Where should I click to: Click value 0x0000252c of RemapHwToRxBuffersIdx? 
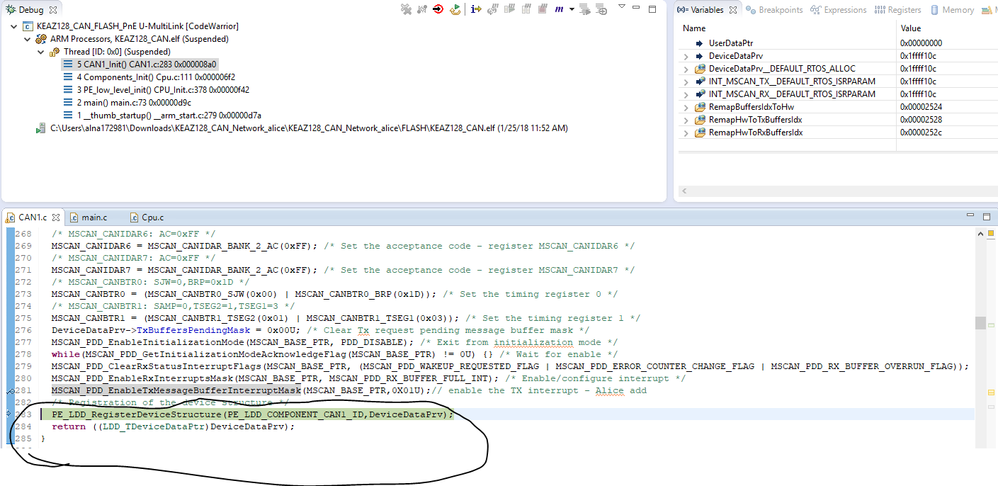pos(920,132)
